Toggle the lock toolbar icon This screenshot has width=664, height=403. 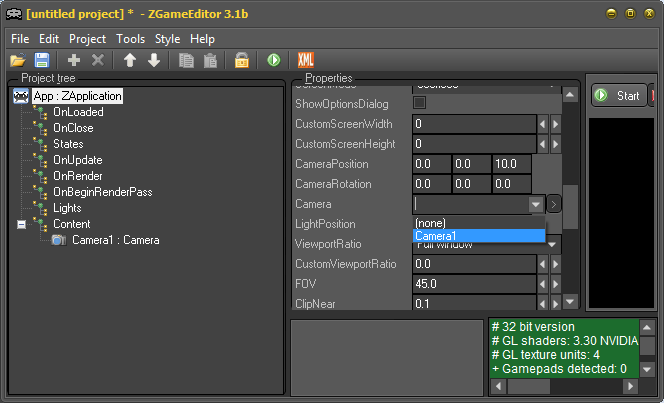[x=242, y=60]
